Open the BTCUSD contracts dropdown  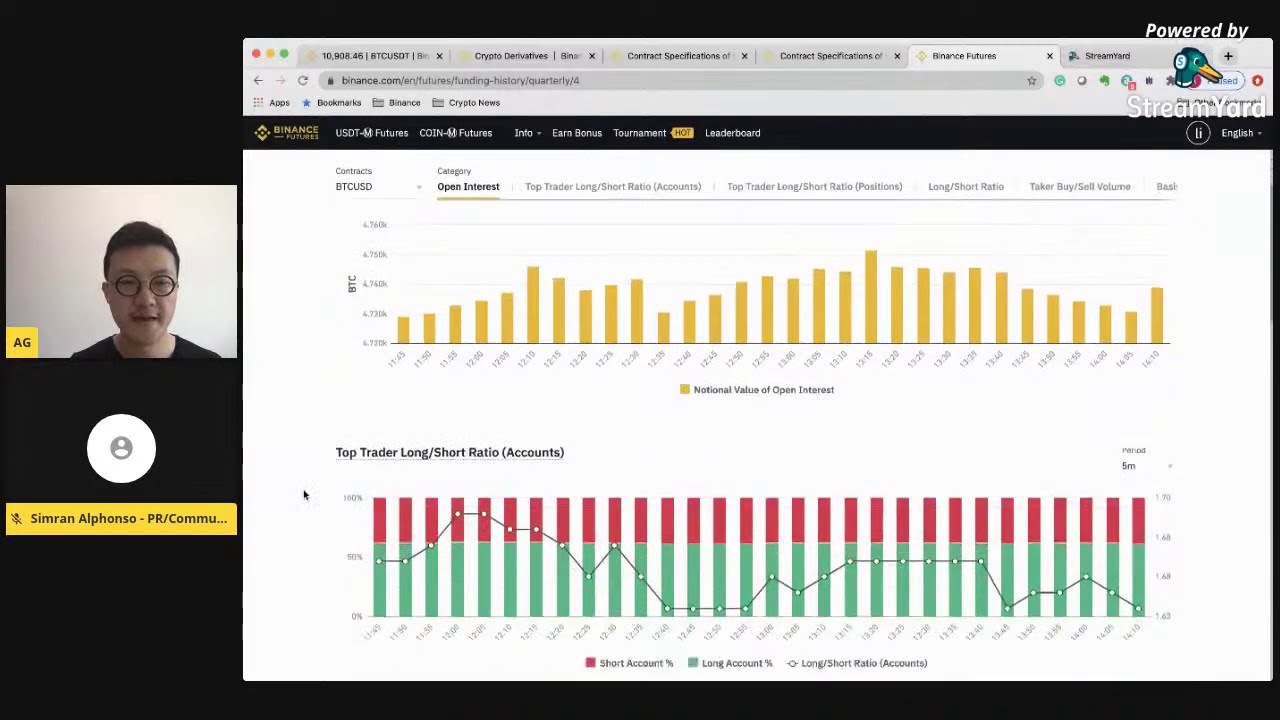(378, 187)
